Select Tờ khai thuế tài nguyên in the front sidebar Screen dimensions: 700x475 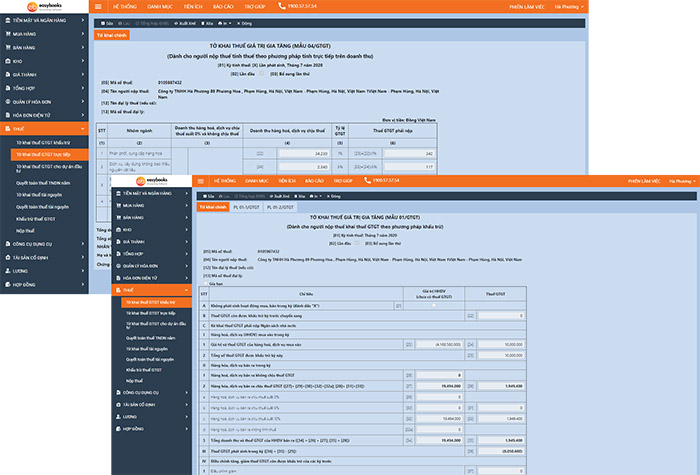(x=147, y=349)
